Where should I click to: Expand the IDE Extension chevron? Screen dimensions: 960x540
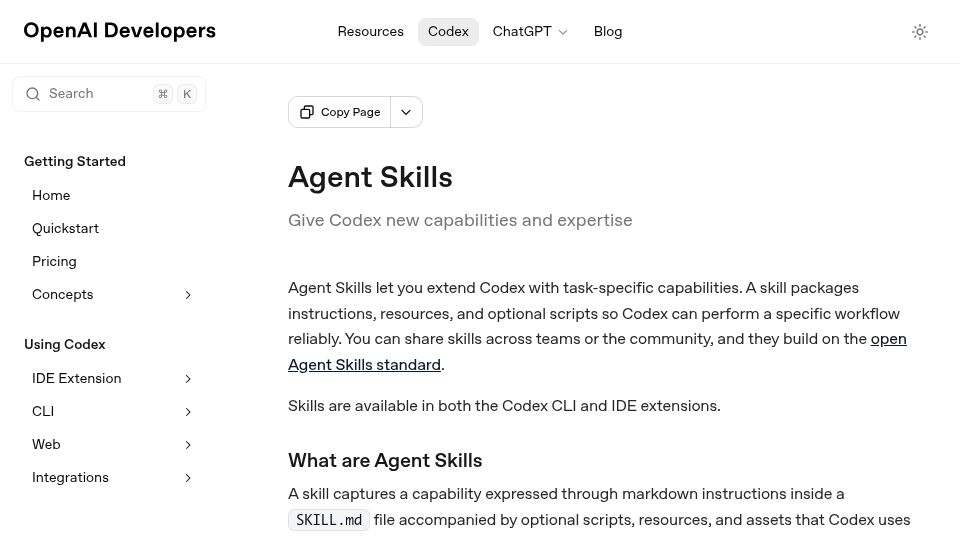(188, 379)
